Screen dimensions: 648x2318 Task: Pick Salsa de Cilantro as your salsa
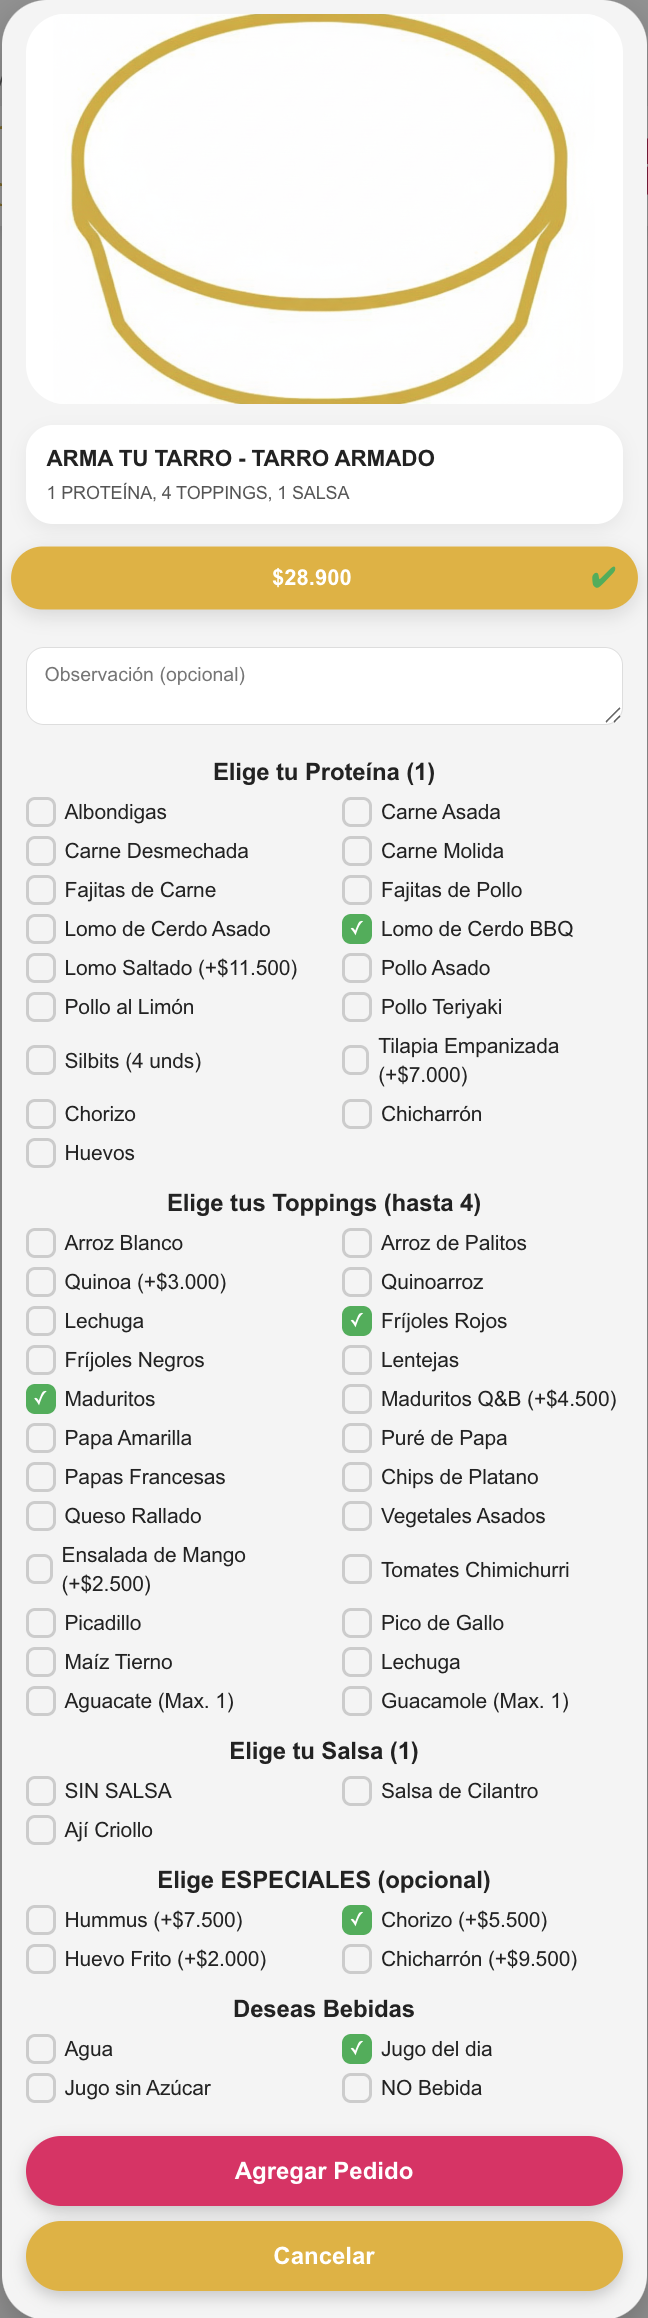356,1790
